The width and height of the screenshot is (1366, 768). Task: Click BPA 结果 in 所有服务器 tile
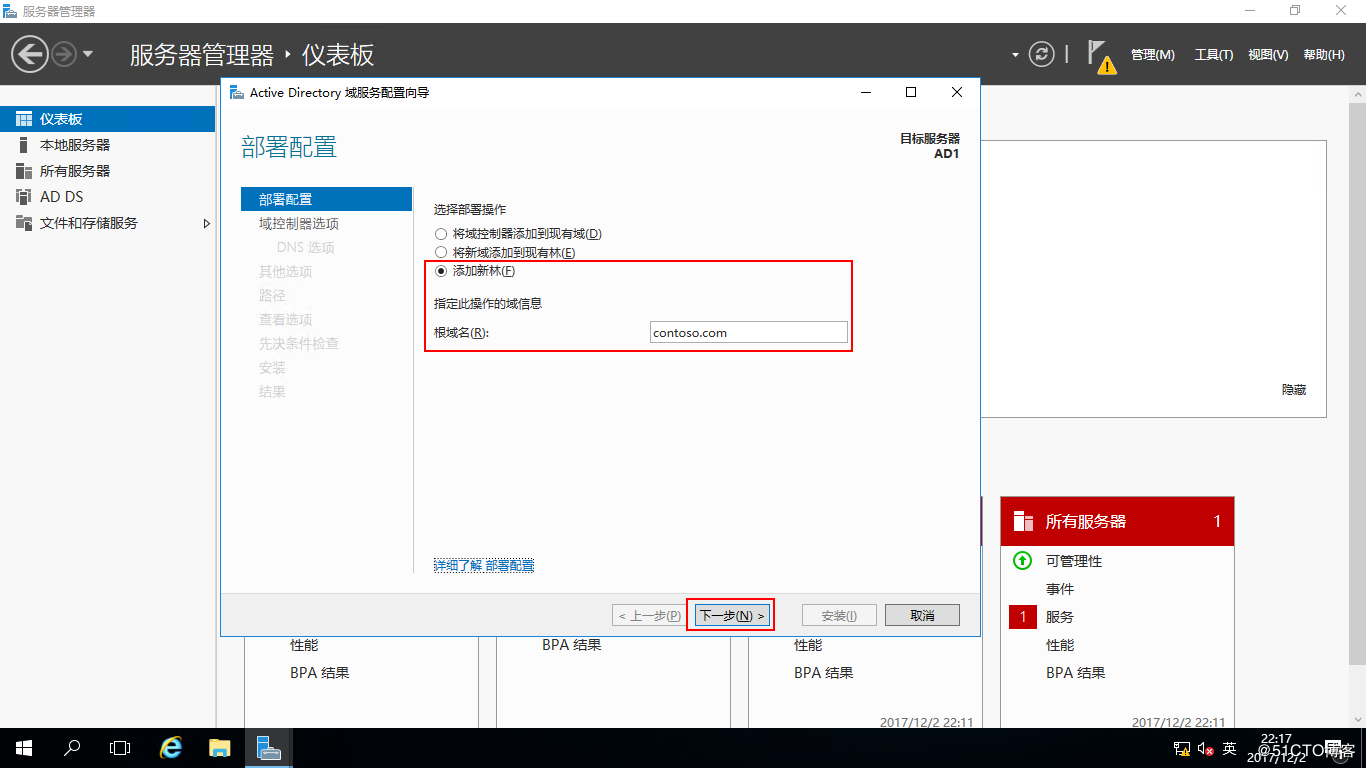tap(1076, 673)
